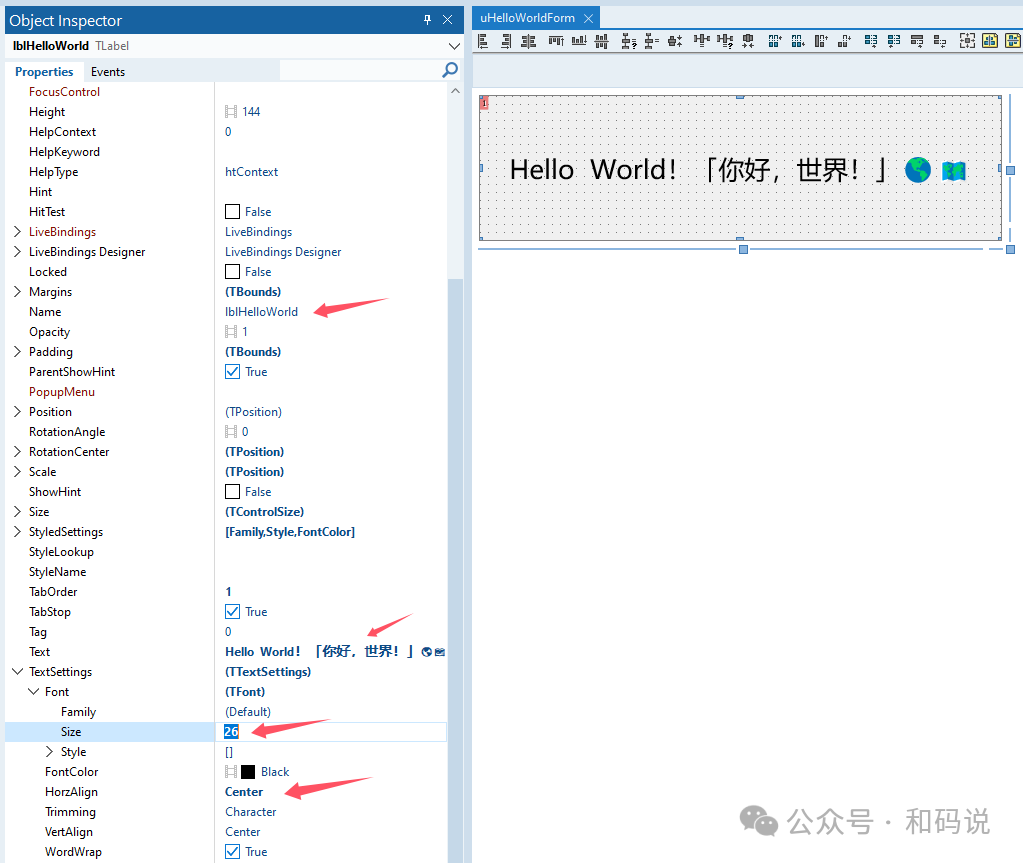Disable the TabStop checkbox
This screenshot has height=863, width=1023.
[x=231, y=611]
